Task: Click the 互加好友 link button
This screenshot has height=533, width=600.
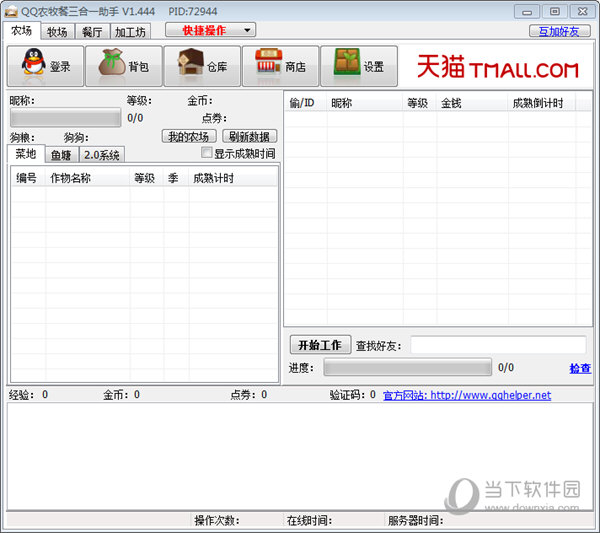Action: [559, 31]
